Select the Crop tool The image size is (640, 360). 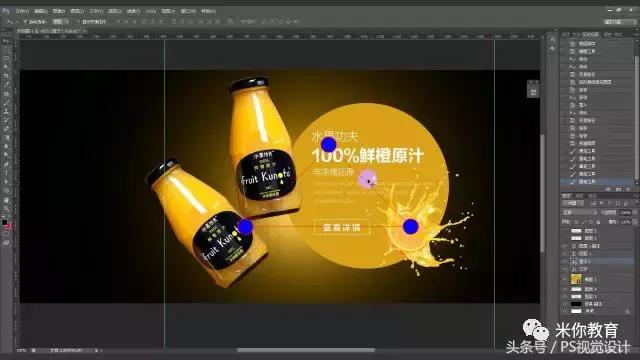[x=6, y=76]
